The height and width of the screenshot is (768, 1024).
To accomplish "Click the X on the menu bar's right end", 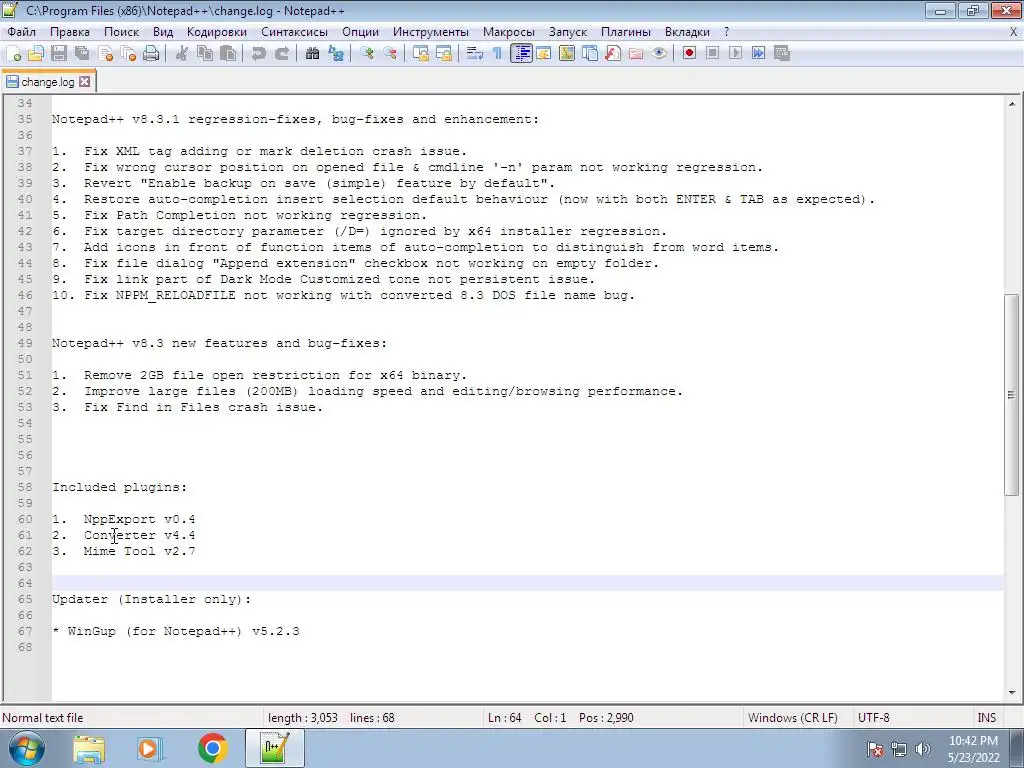I will (x=1014, y=32).
